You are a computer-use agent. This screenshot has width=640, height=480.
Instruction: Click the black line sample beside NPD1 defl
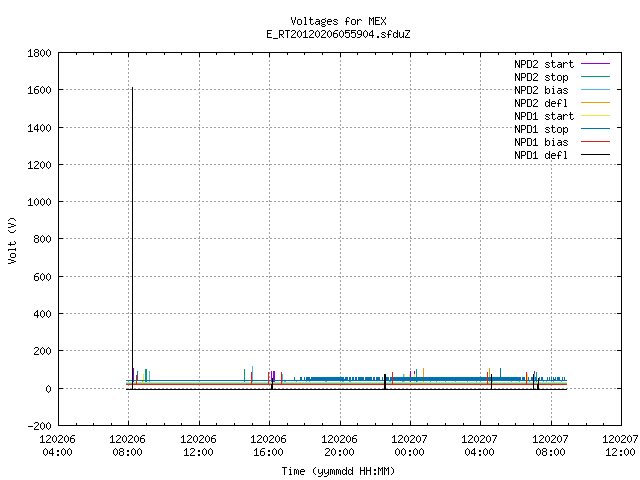pos(595,155)
